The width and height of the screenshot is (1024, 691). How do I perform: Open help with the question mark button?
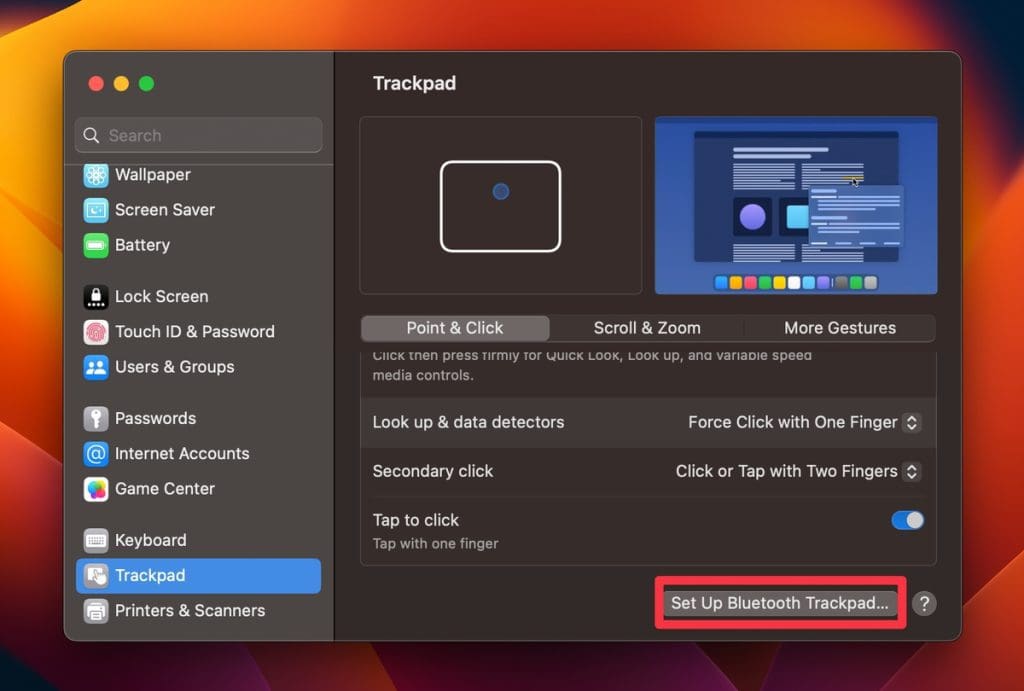coord(924,603)
